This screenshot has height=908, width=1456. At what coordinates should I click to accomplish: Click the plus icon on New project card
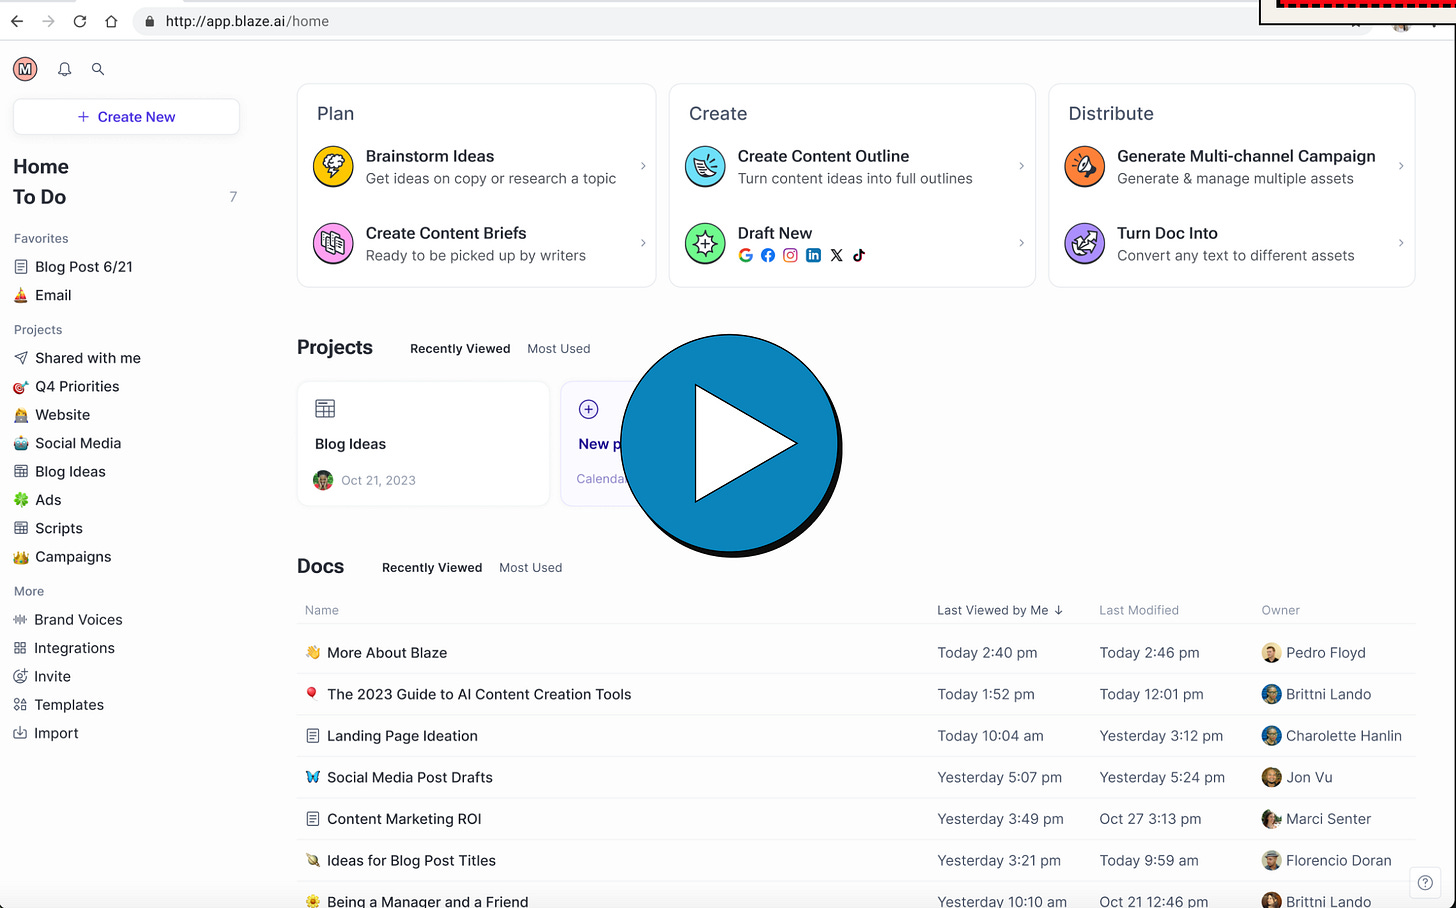coord(589,408)
